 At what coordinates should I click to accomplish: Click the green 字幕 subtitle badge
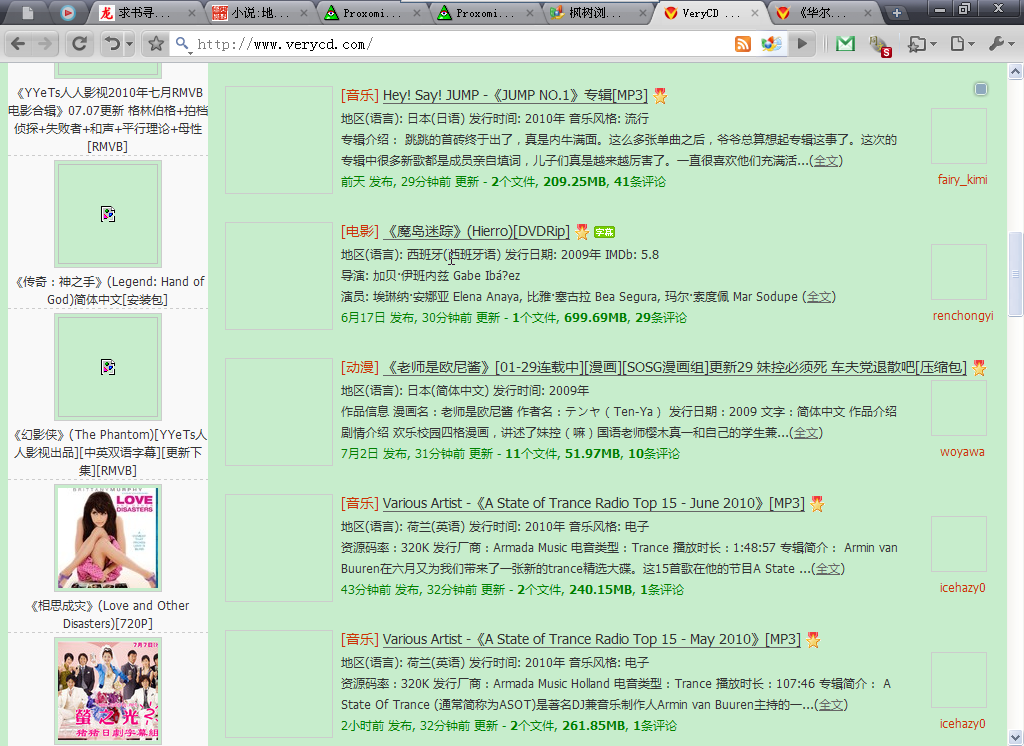(x=604, y=232)
